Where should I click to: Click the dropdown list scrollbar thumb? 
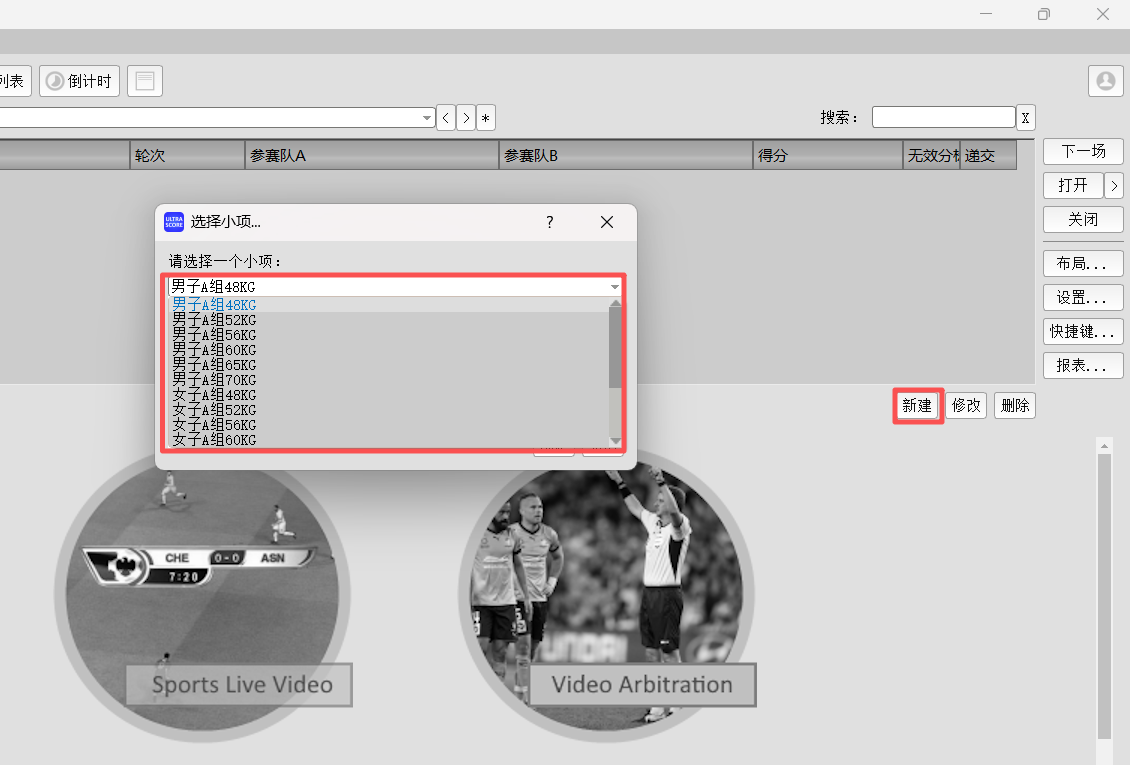[614, 347]
